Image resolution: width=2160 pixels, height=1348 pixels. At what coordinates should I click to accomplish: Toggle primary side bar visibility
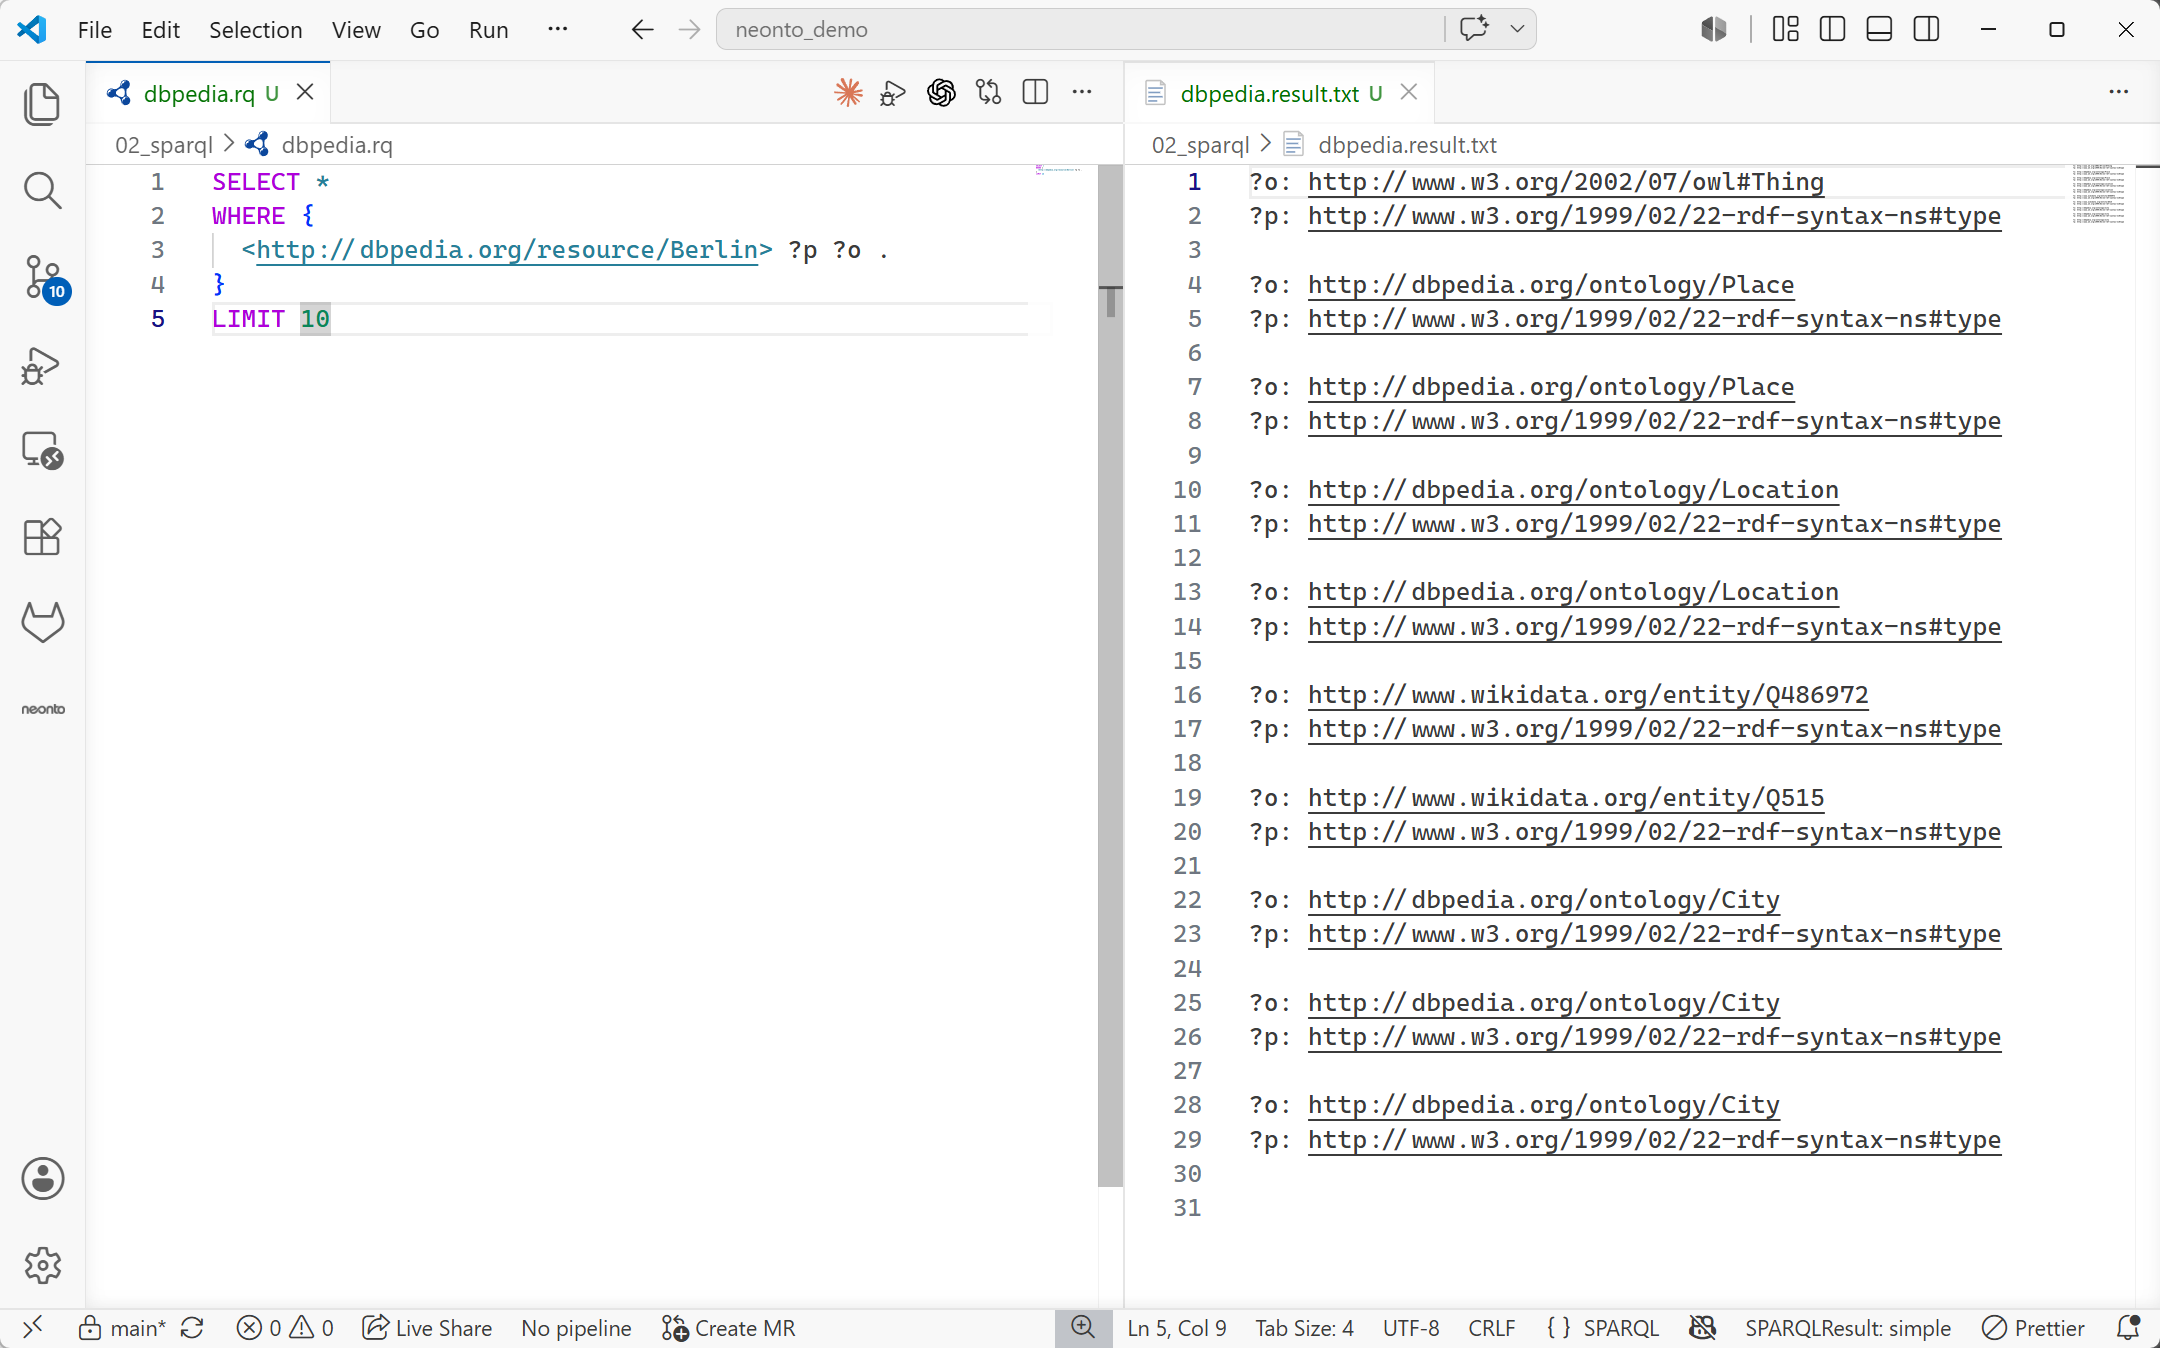pos(1832,30)
